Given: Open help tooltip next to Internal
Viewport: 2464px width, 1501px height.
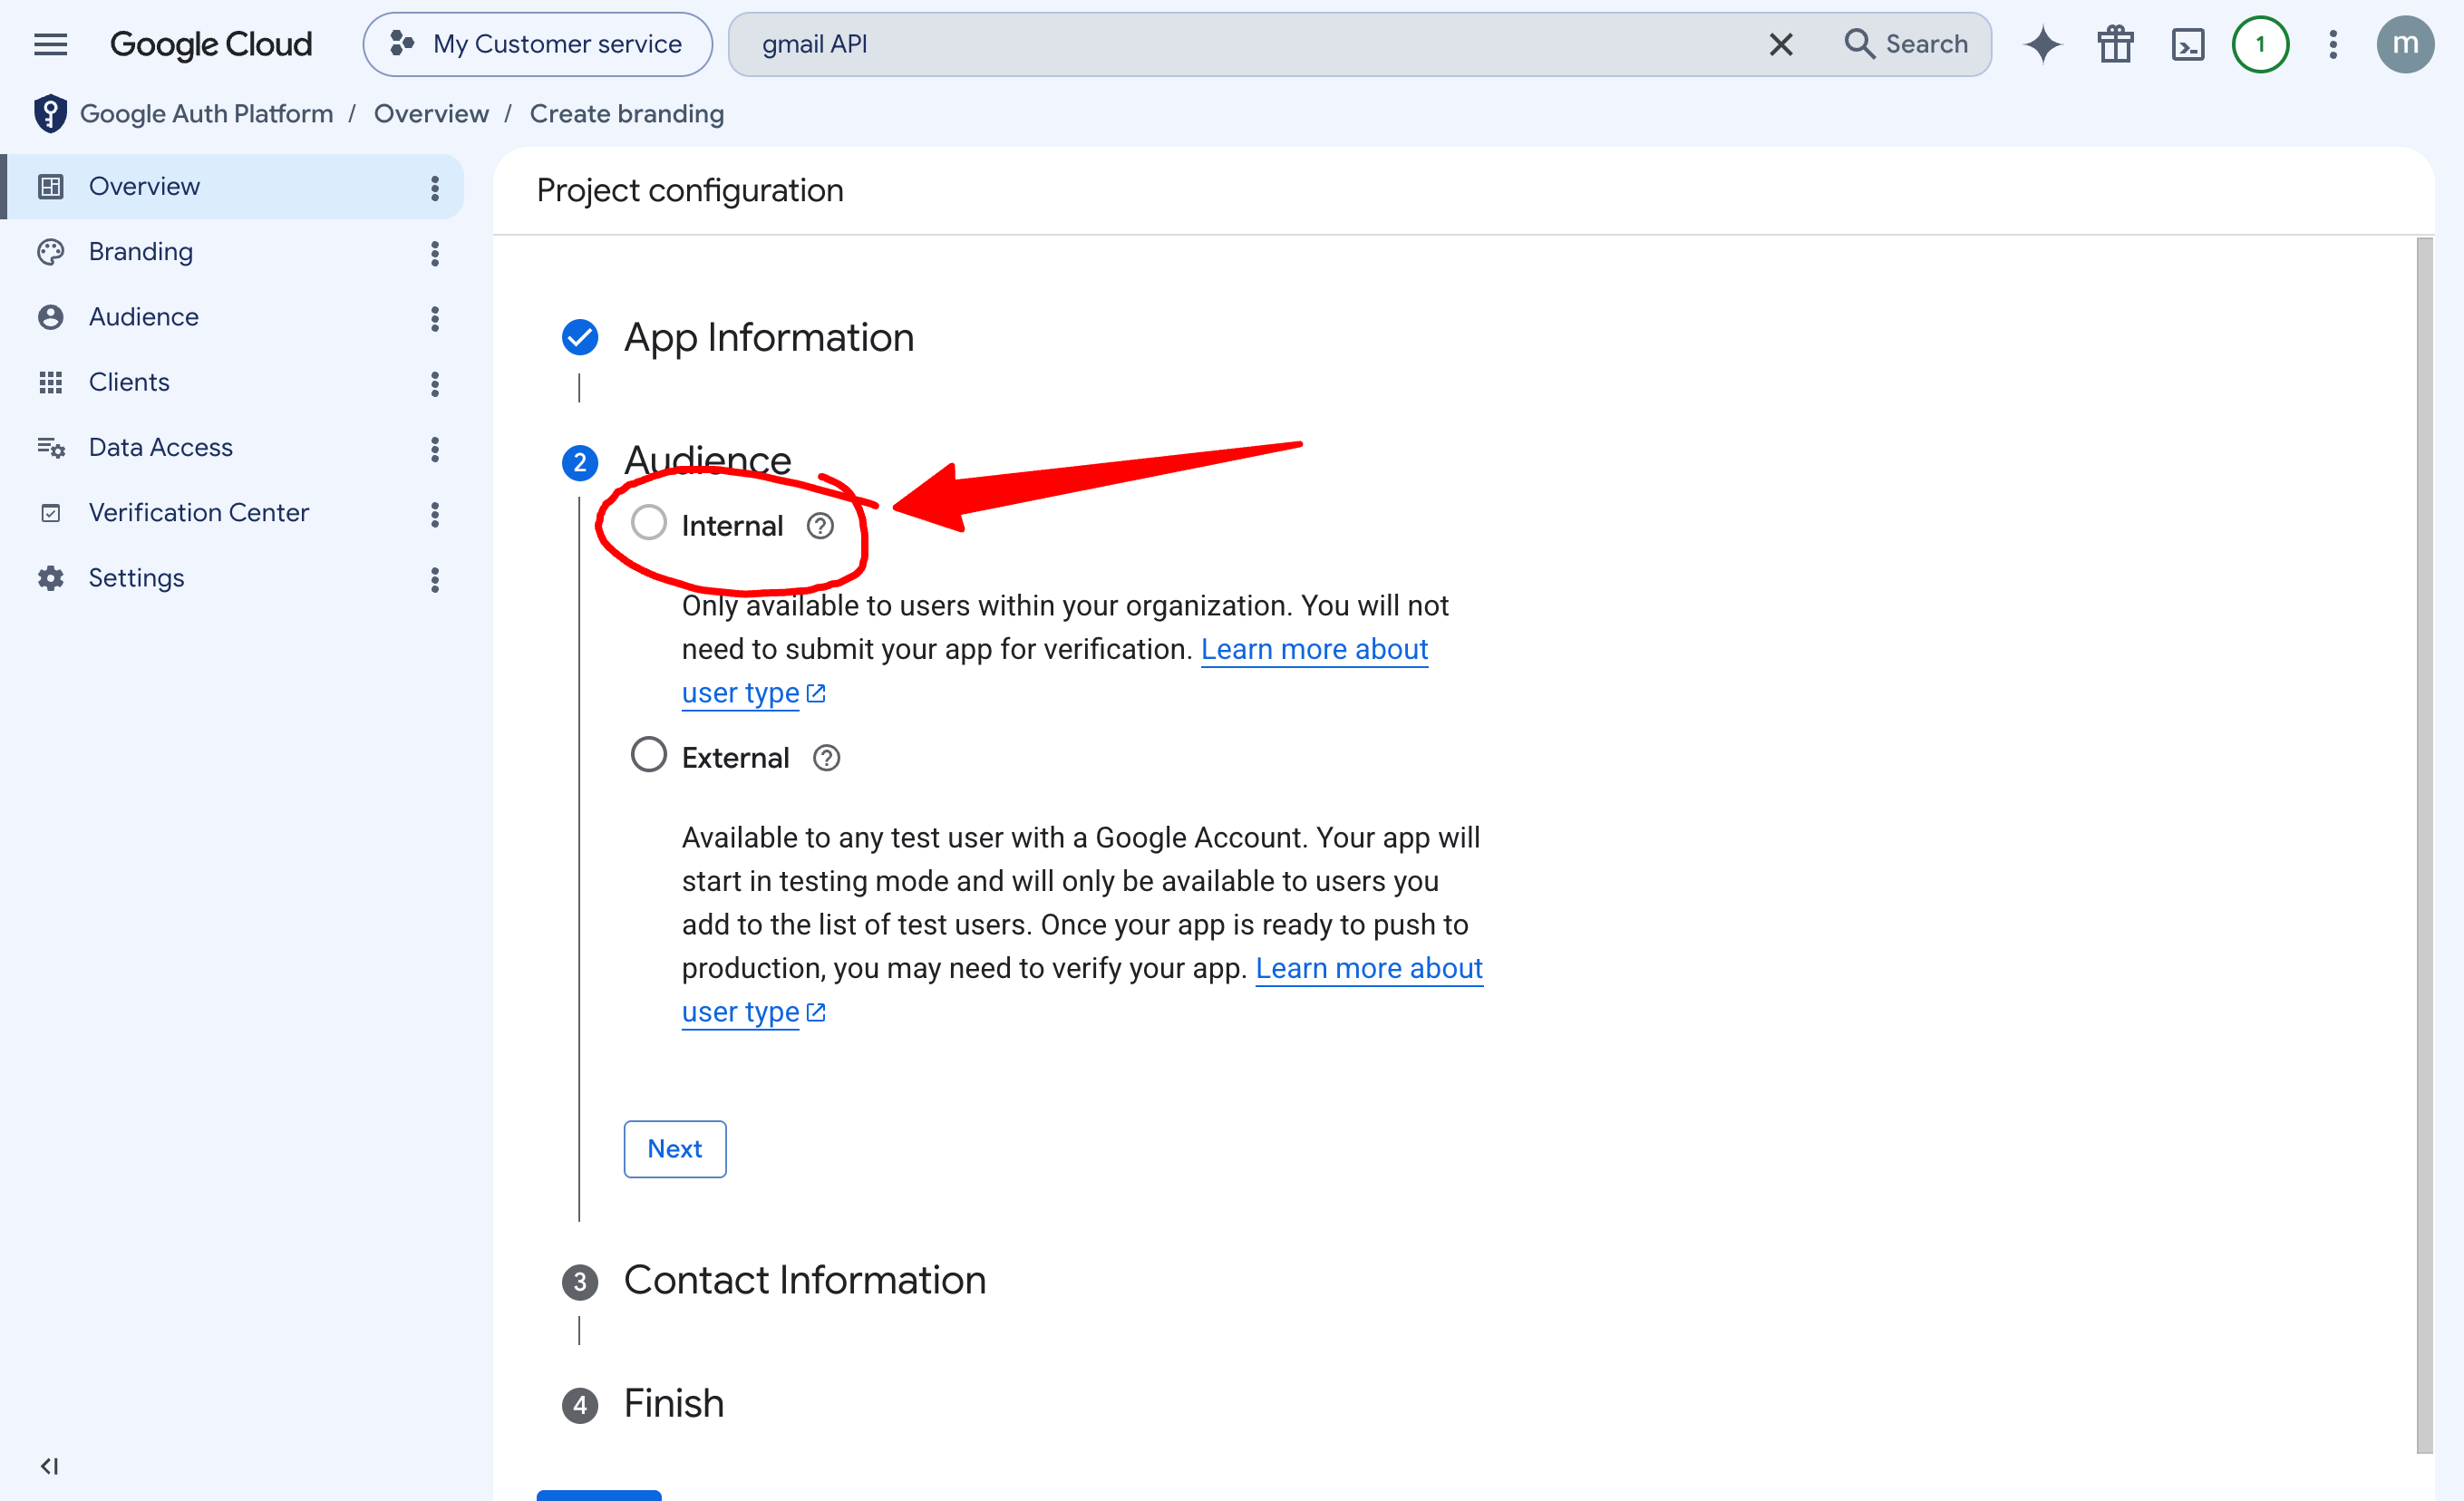Looking at the screenshot, I should coord(820,525).
